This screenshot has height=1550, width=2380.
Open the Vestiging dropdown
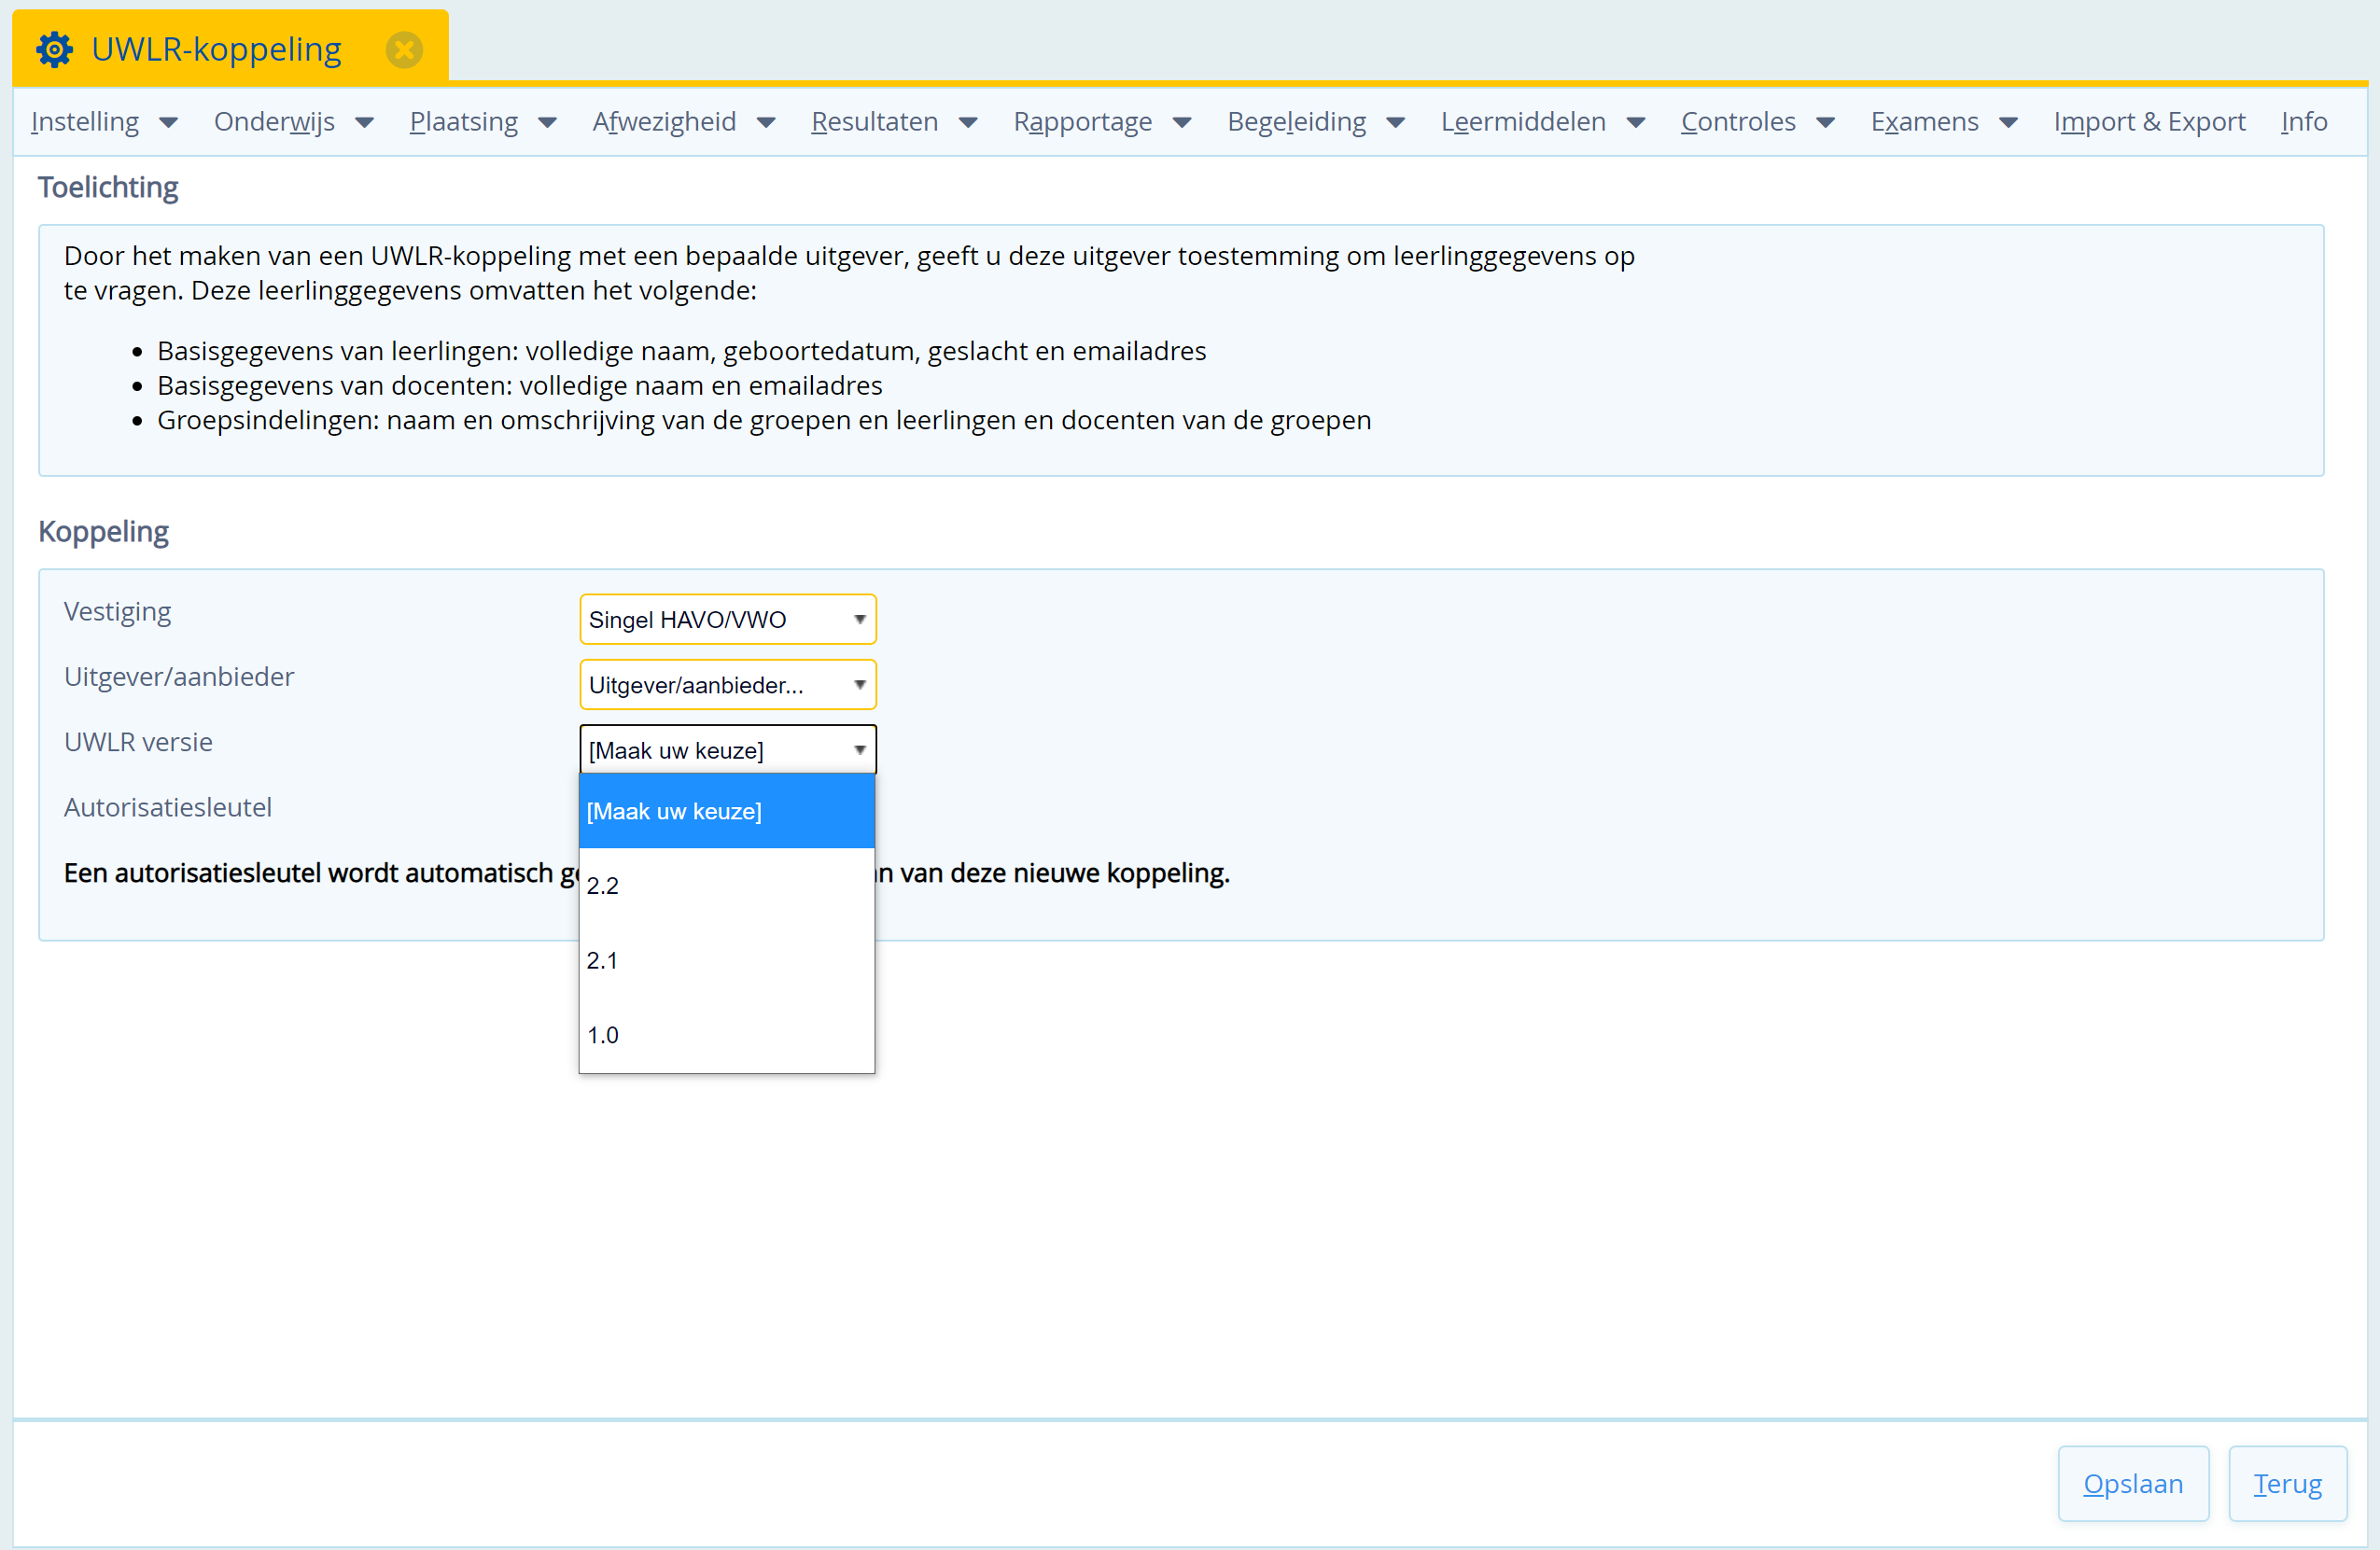tap(727, 620)
